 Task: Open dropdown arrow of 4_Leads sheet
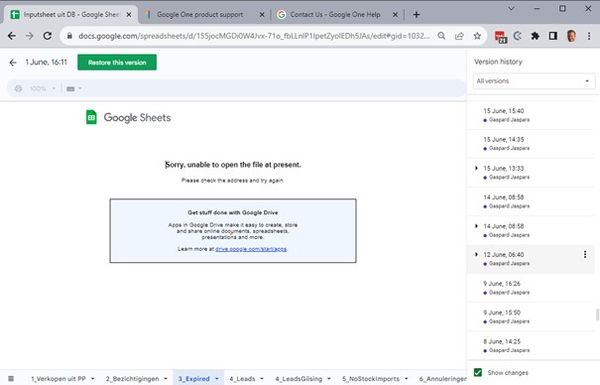click(262, 378)
